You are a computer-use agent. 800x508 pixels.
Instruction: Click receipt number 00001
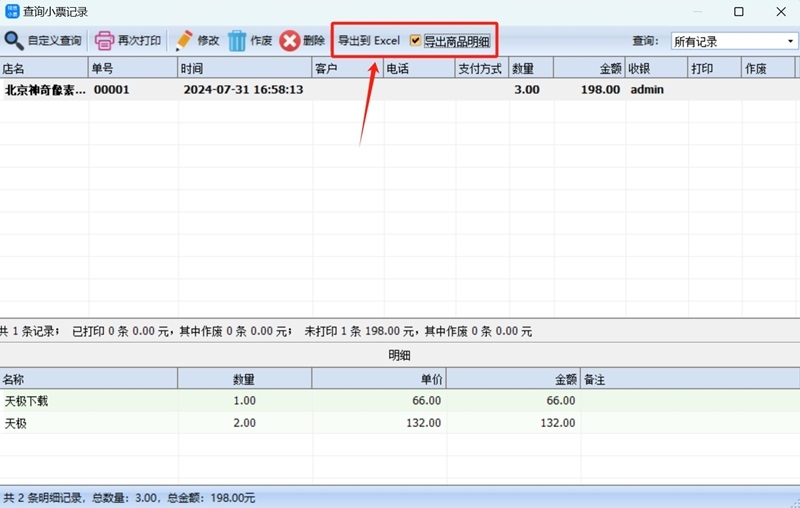111,89
